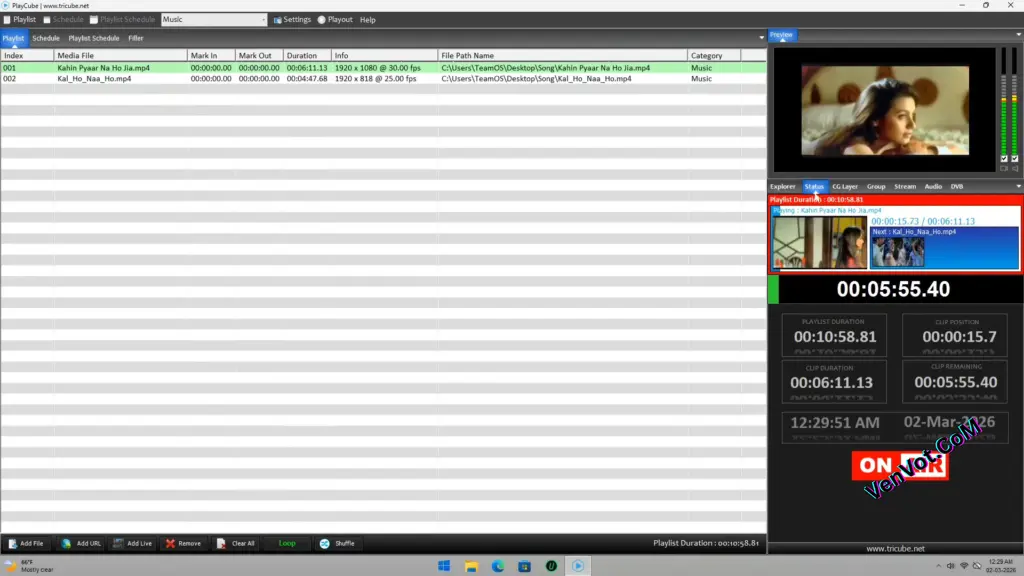Screen dimensions: 1024x576
Task: Open Settings from the top toolbar
Action: (278, 19)
